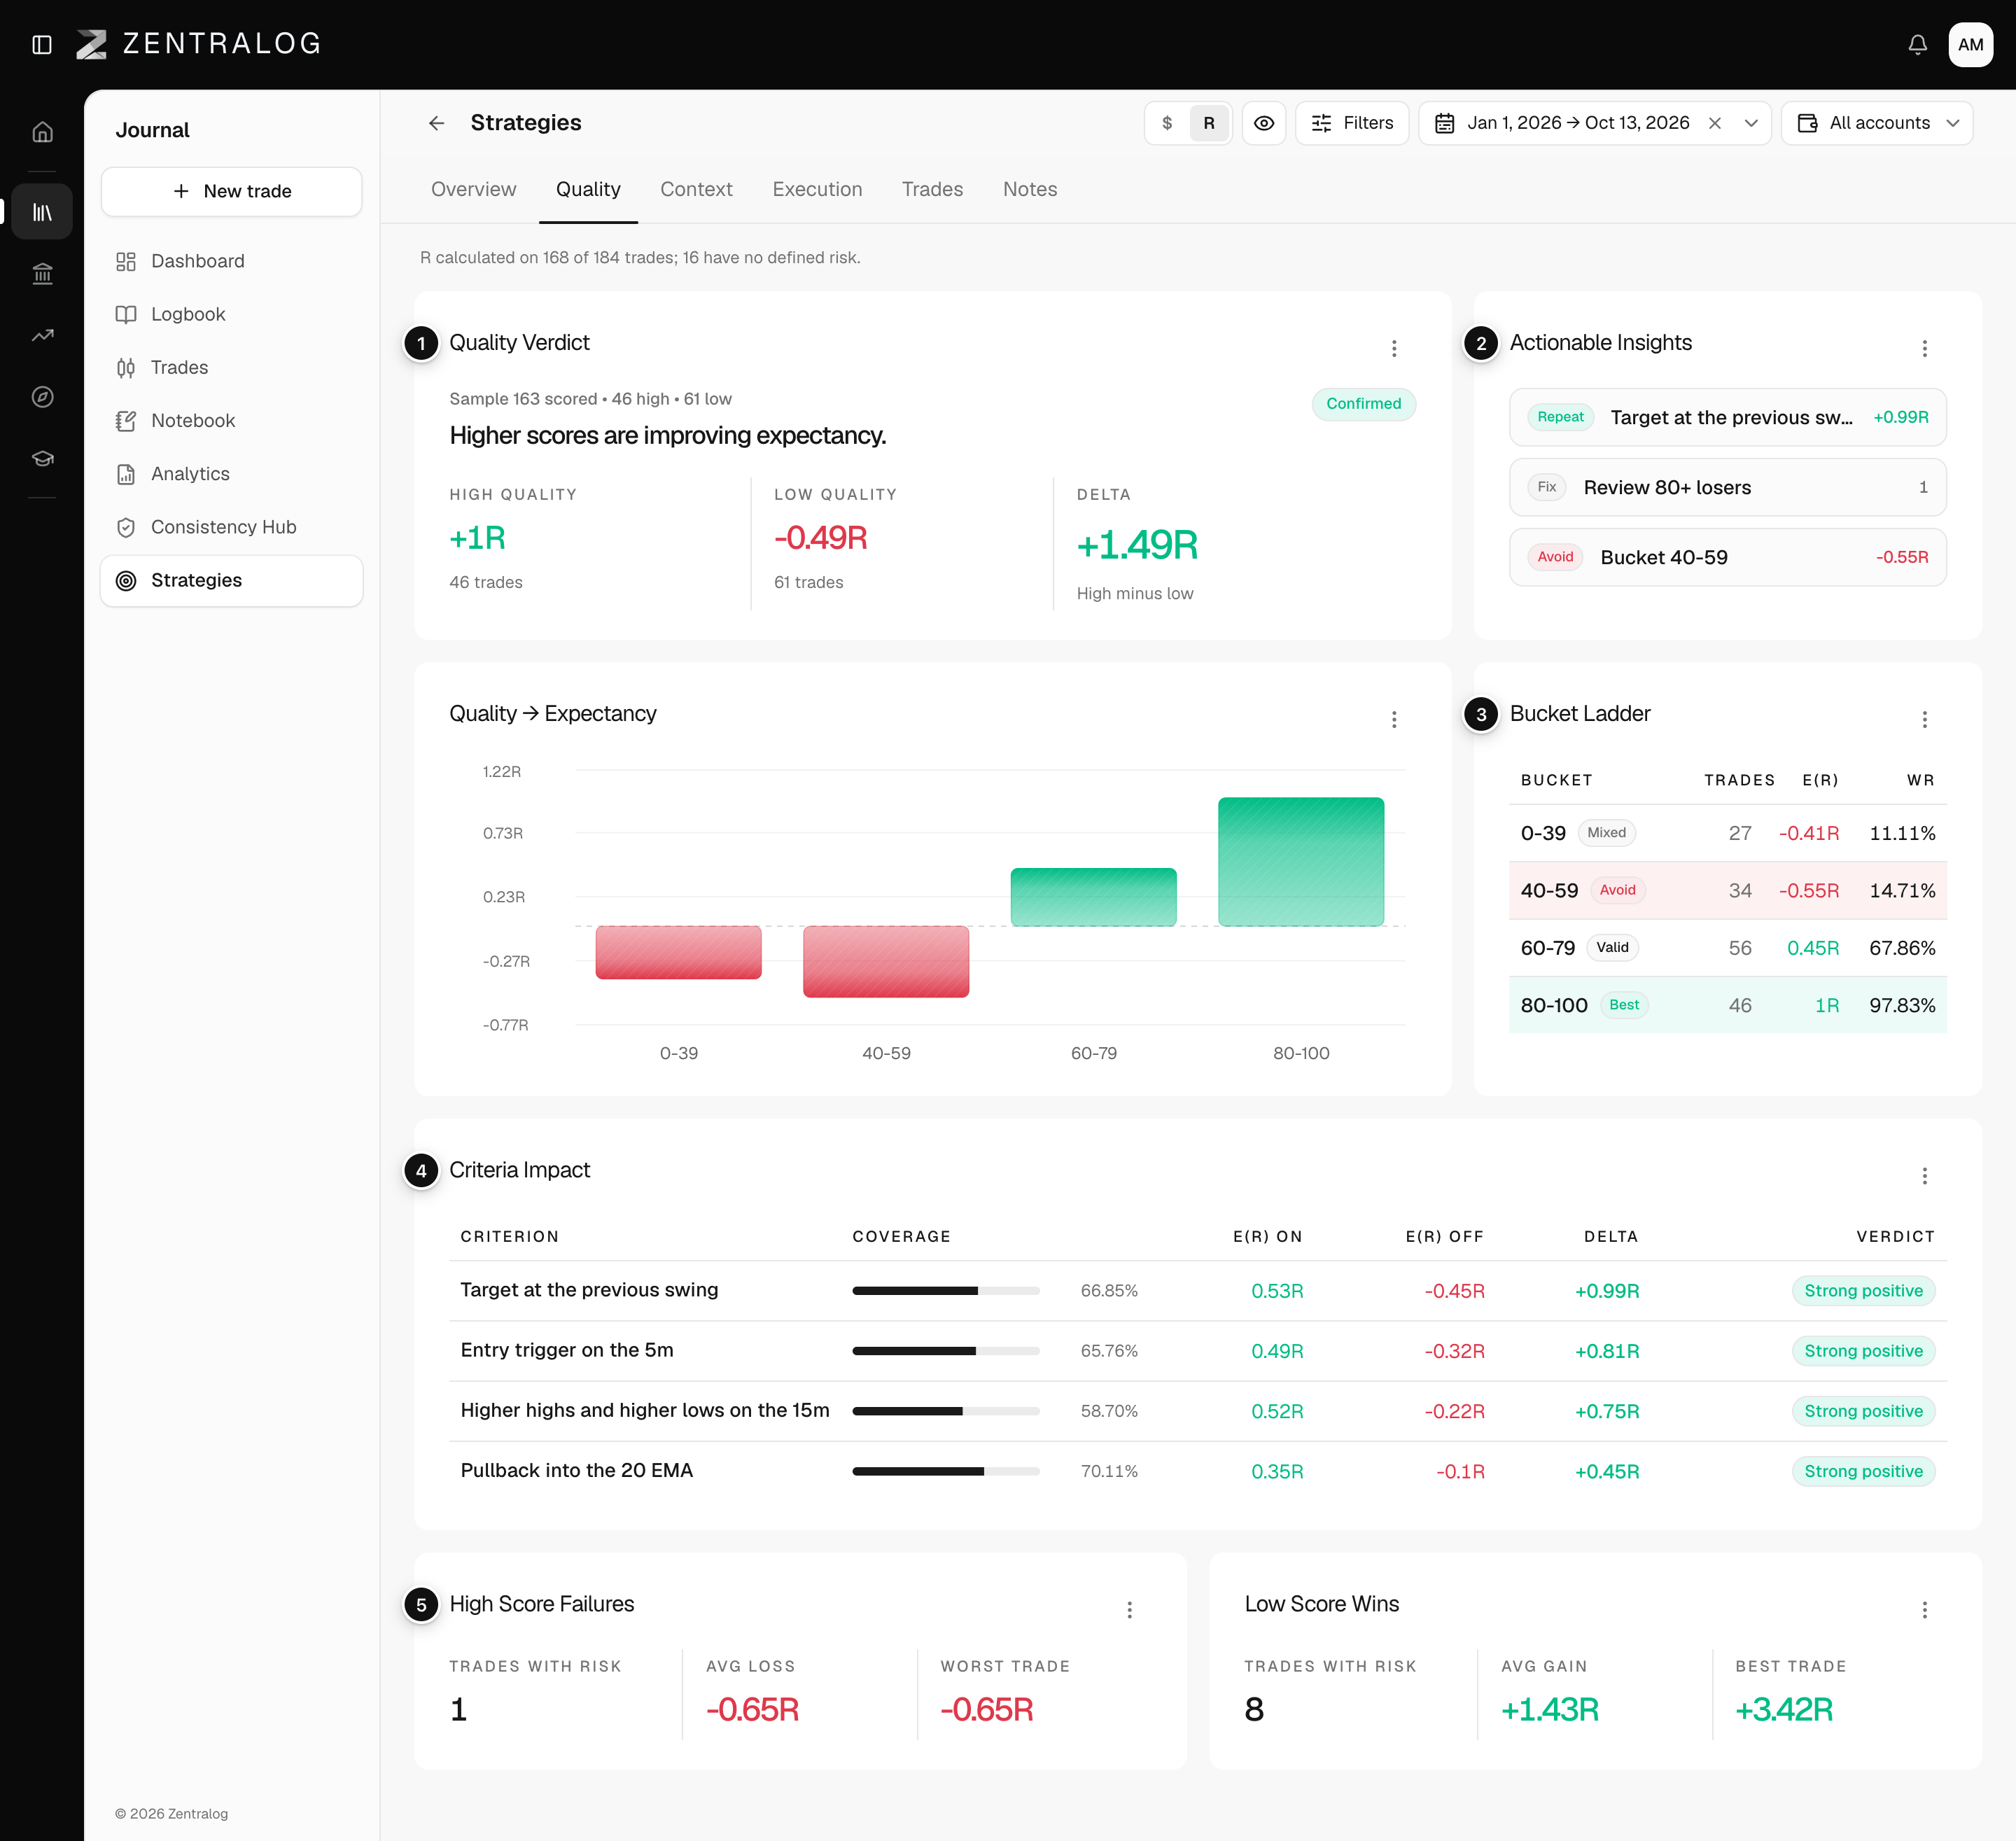Switch to the Execution tab
Screen dimensions: 2016x1841
[x=817, y=189]
